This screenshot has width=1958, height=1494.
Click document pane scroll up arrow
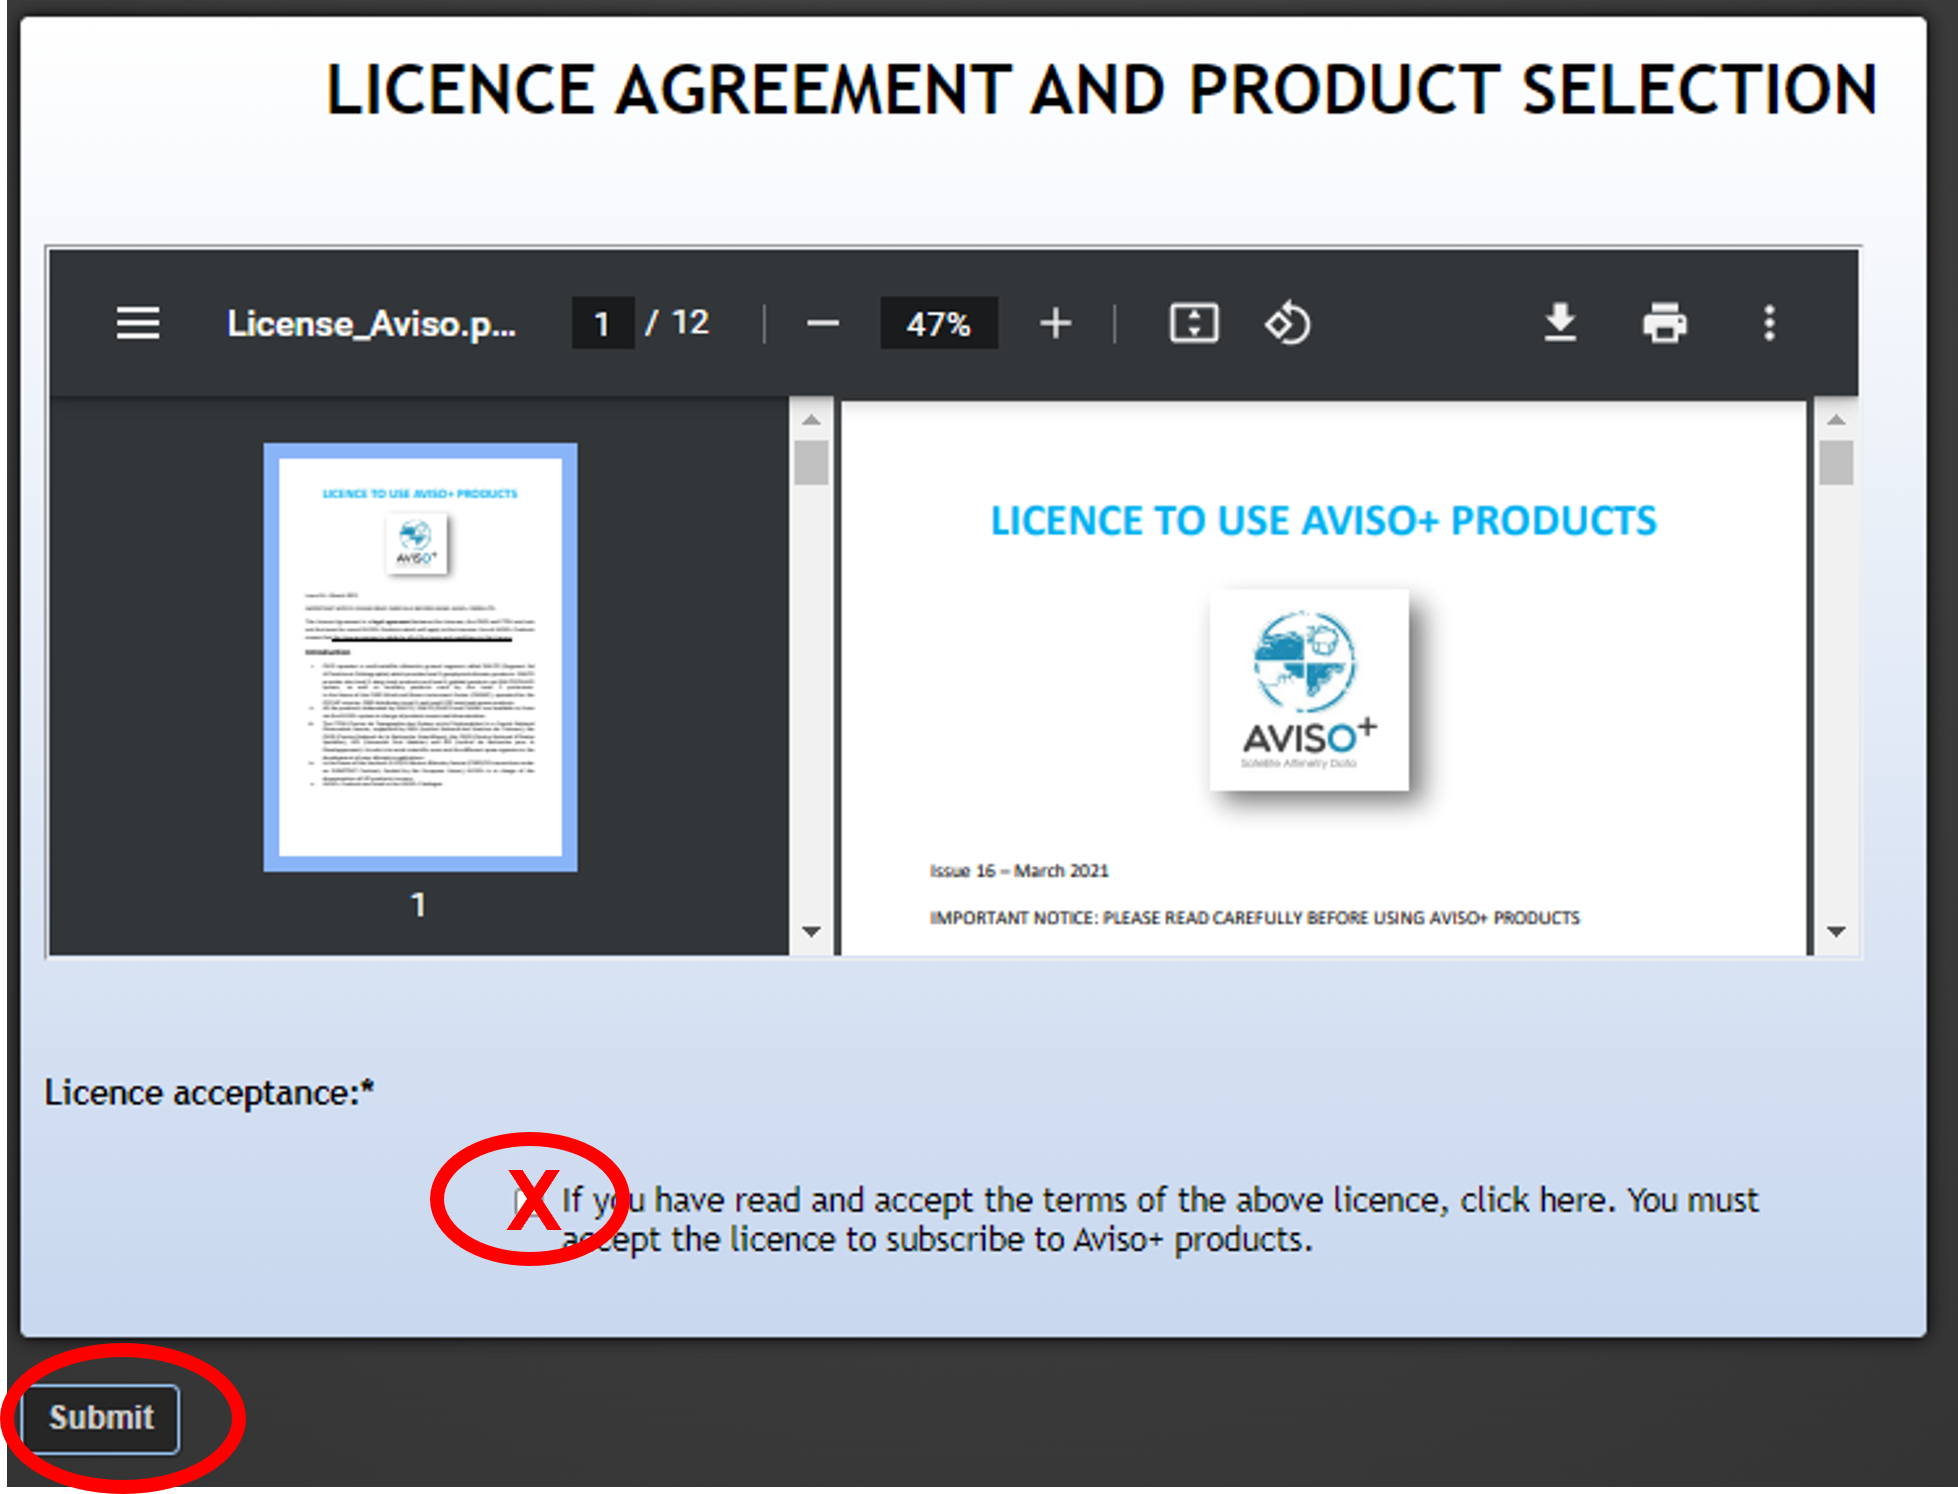1836,420
